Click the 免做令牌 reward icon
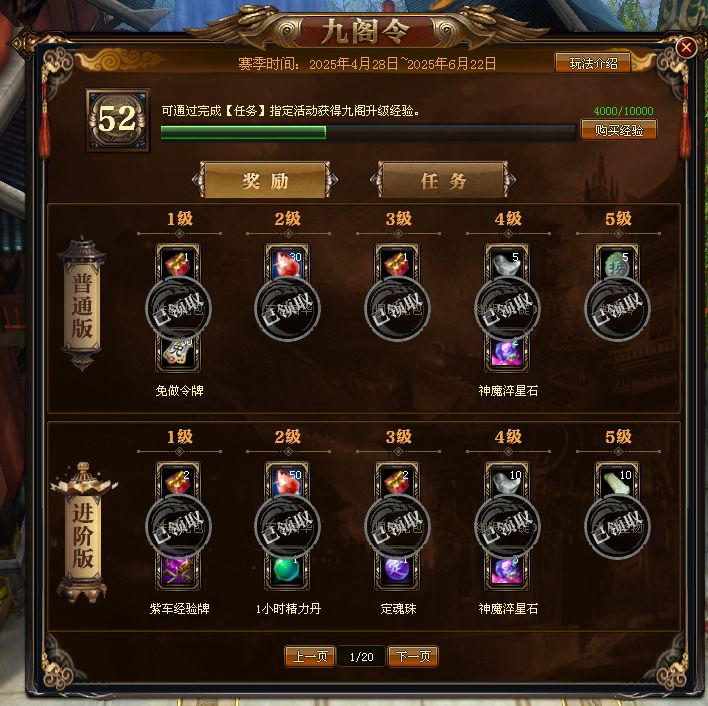This screenshot has width=708, height=706. pyautogui.click(x=178, y=353)
